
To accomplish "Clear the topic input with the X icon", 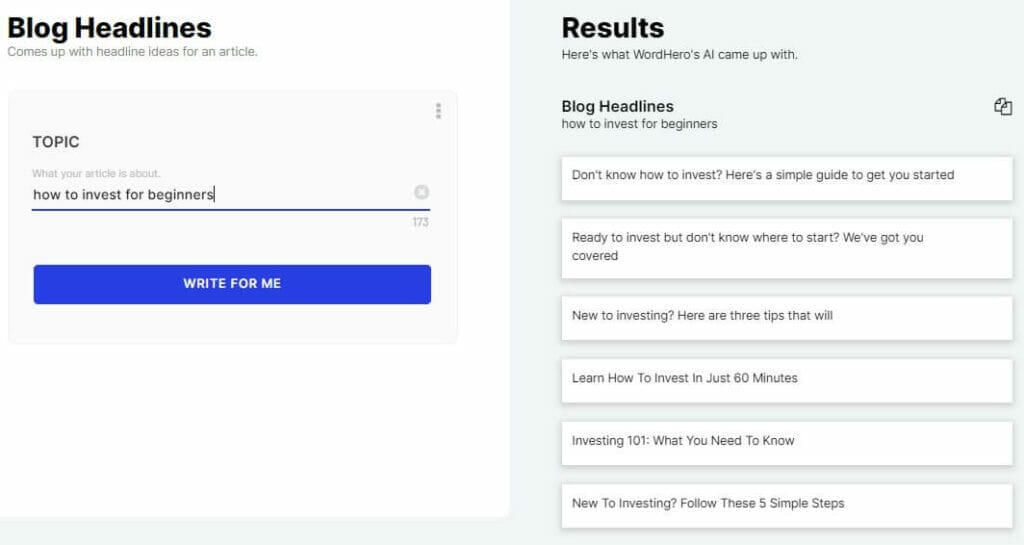I will coord(421,193).
